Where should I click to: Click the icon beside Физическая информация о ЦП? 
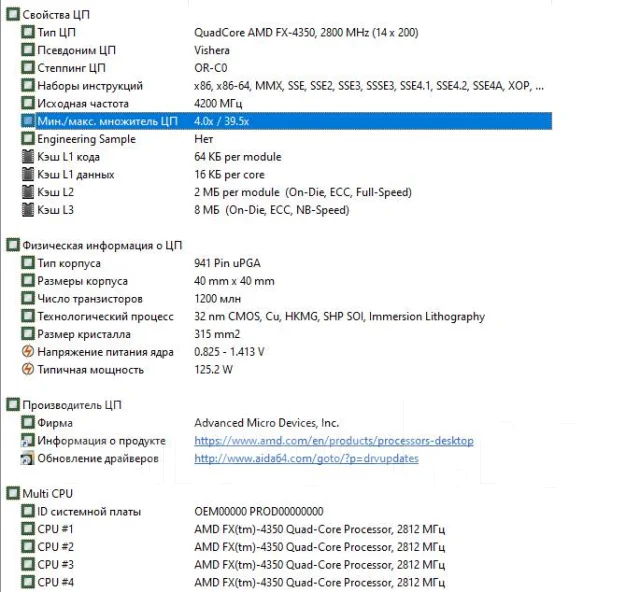(x=13, y=245)
